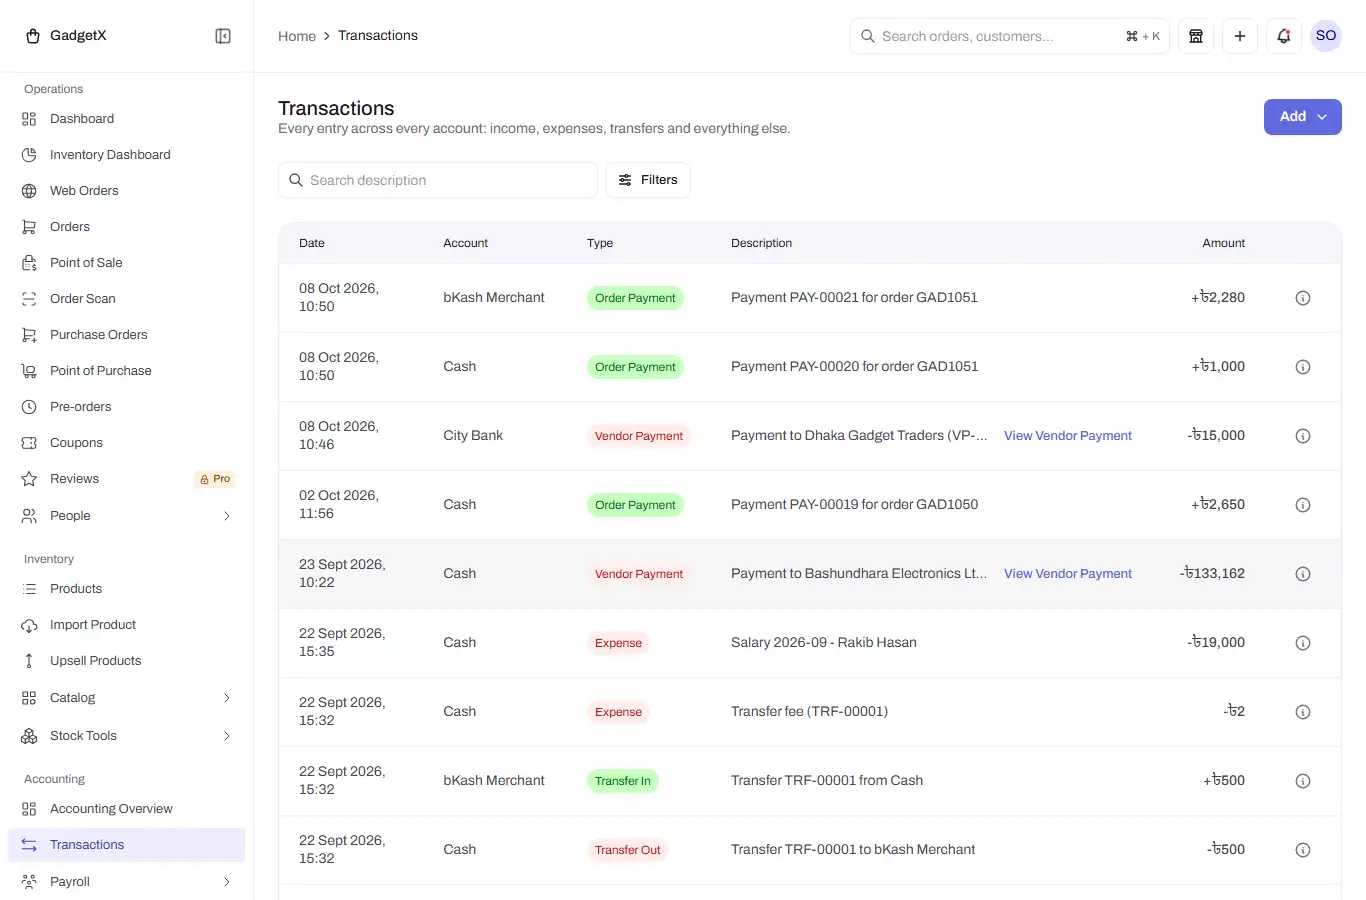
Task: Collapse the sidebar panel icon
Action: (223, 36)
